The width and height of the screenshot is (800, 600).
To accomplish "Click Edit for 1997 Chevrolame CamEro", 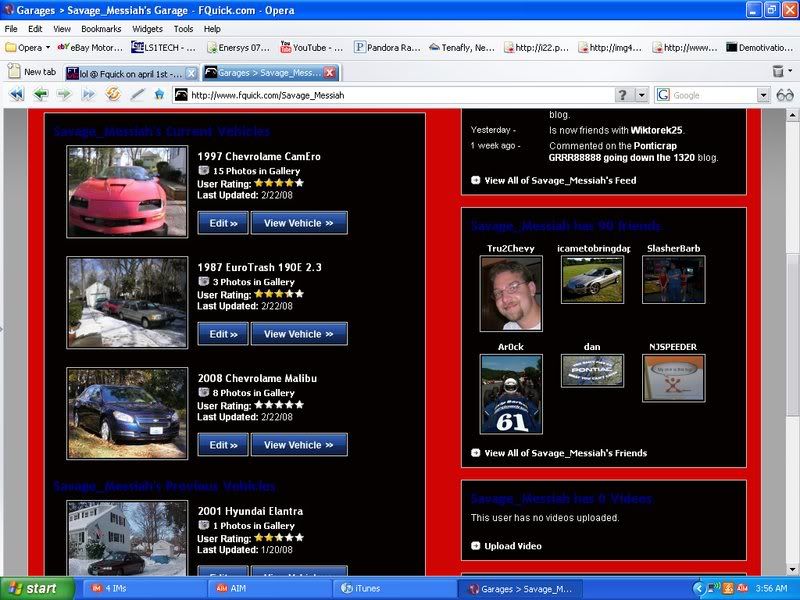I will 223,223.
